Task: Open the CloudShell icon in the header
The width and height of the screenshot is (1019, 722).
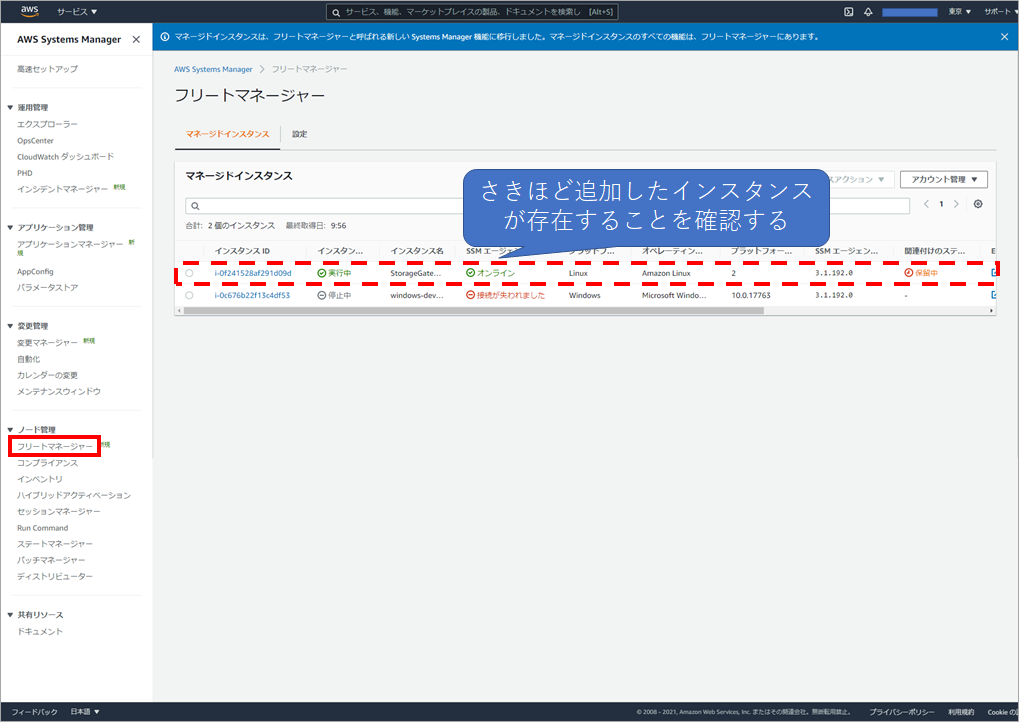Action: point(848,12)
